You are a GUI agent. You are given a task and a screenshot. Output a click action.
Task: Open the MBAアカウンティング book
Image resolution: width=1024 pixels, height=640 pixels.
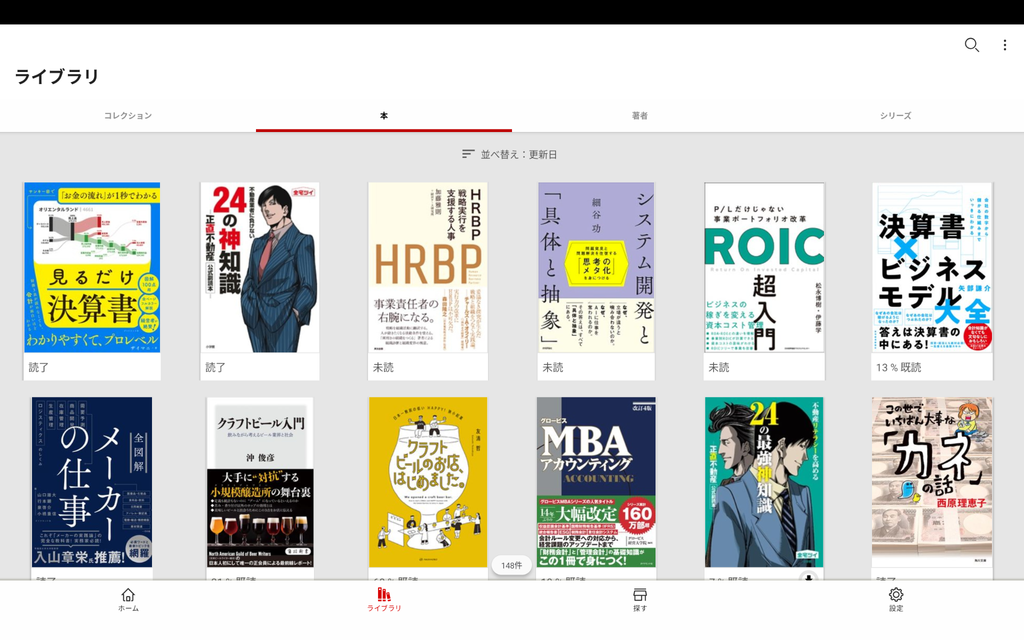(596, 482)
